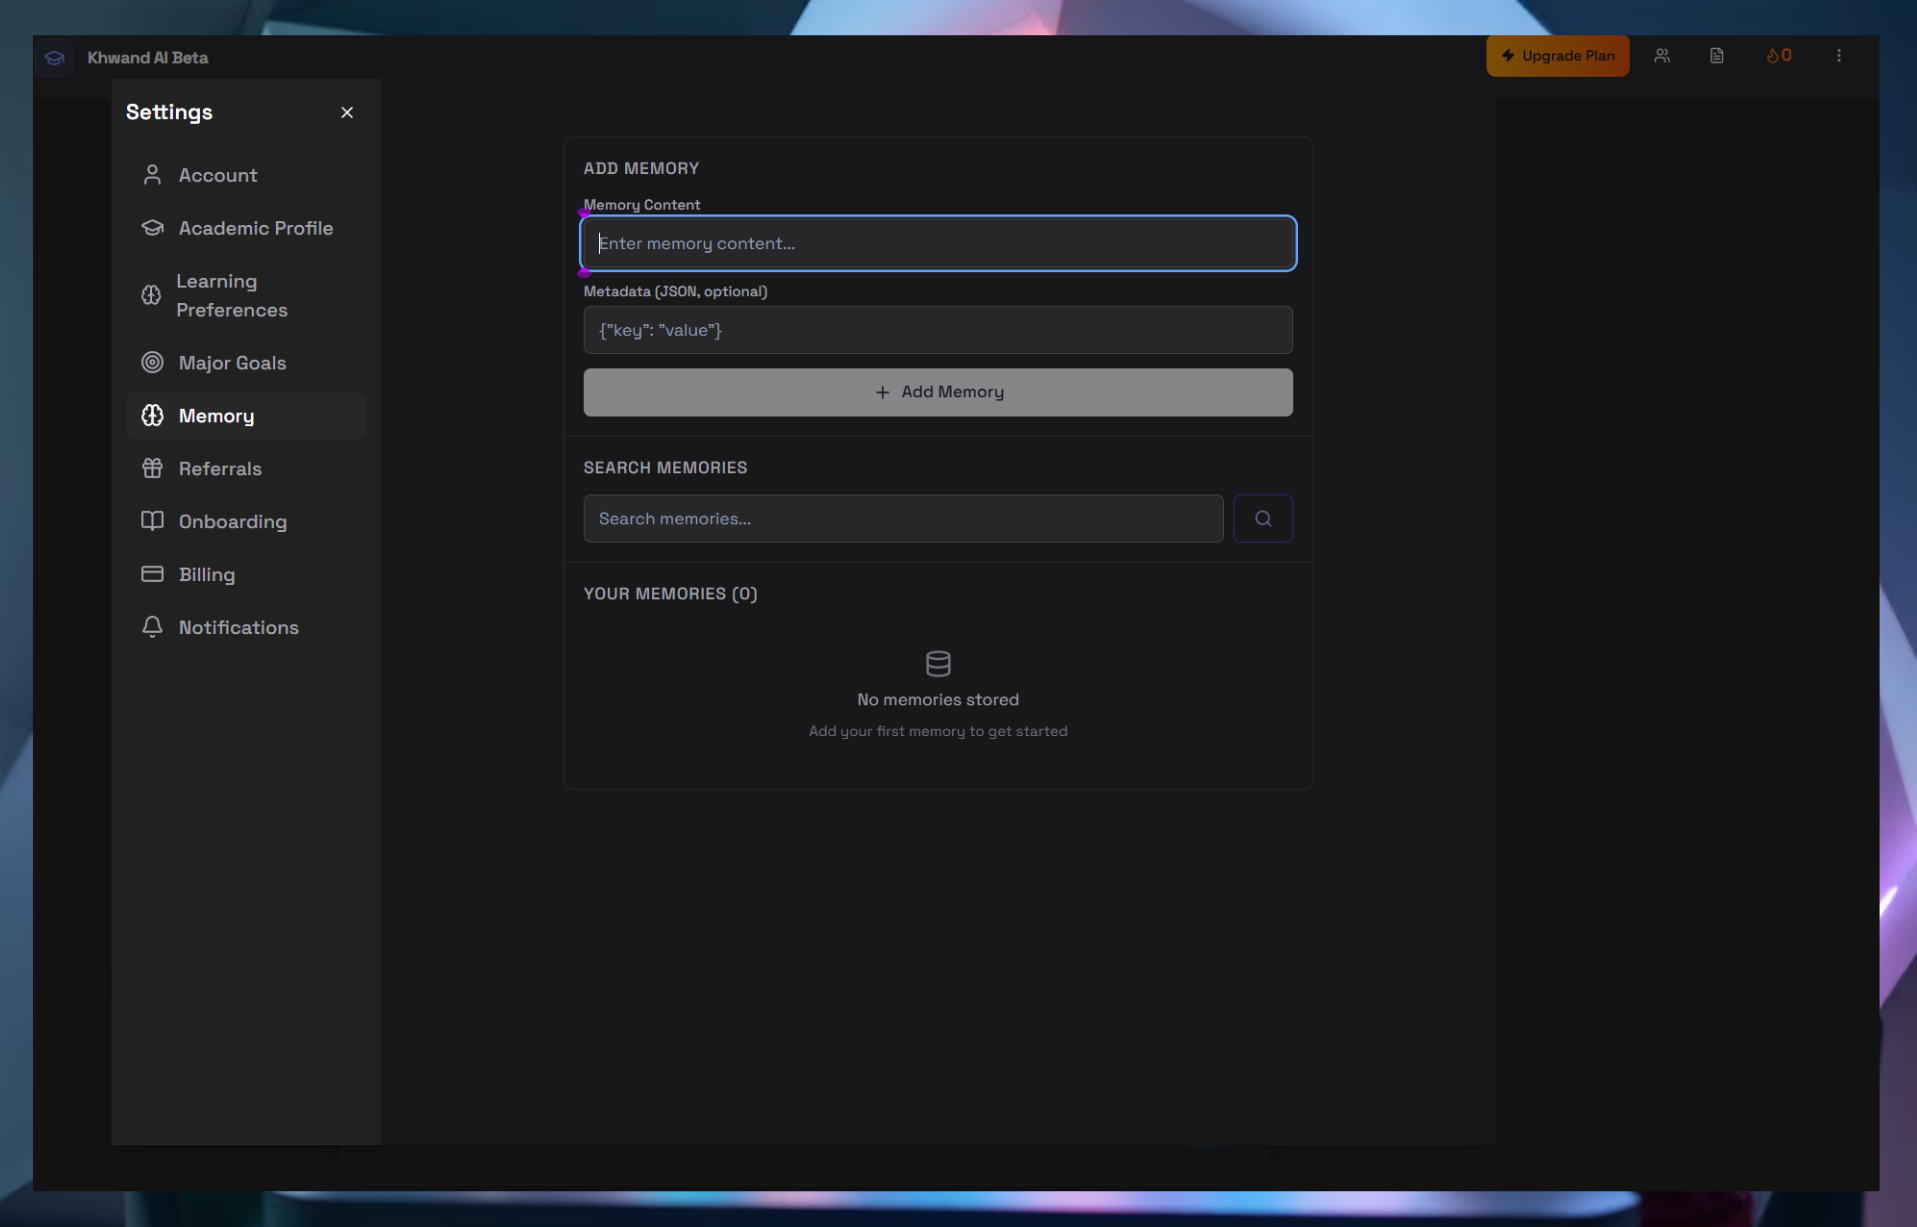Select the Major Goals target icon
Screen dimensions: 1917x1227
click(x=152, y=362)
